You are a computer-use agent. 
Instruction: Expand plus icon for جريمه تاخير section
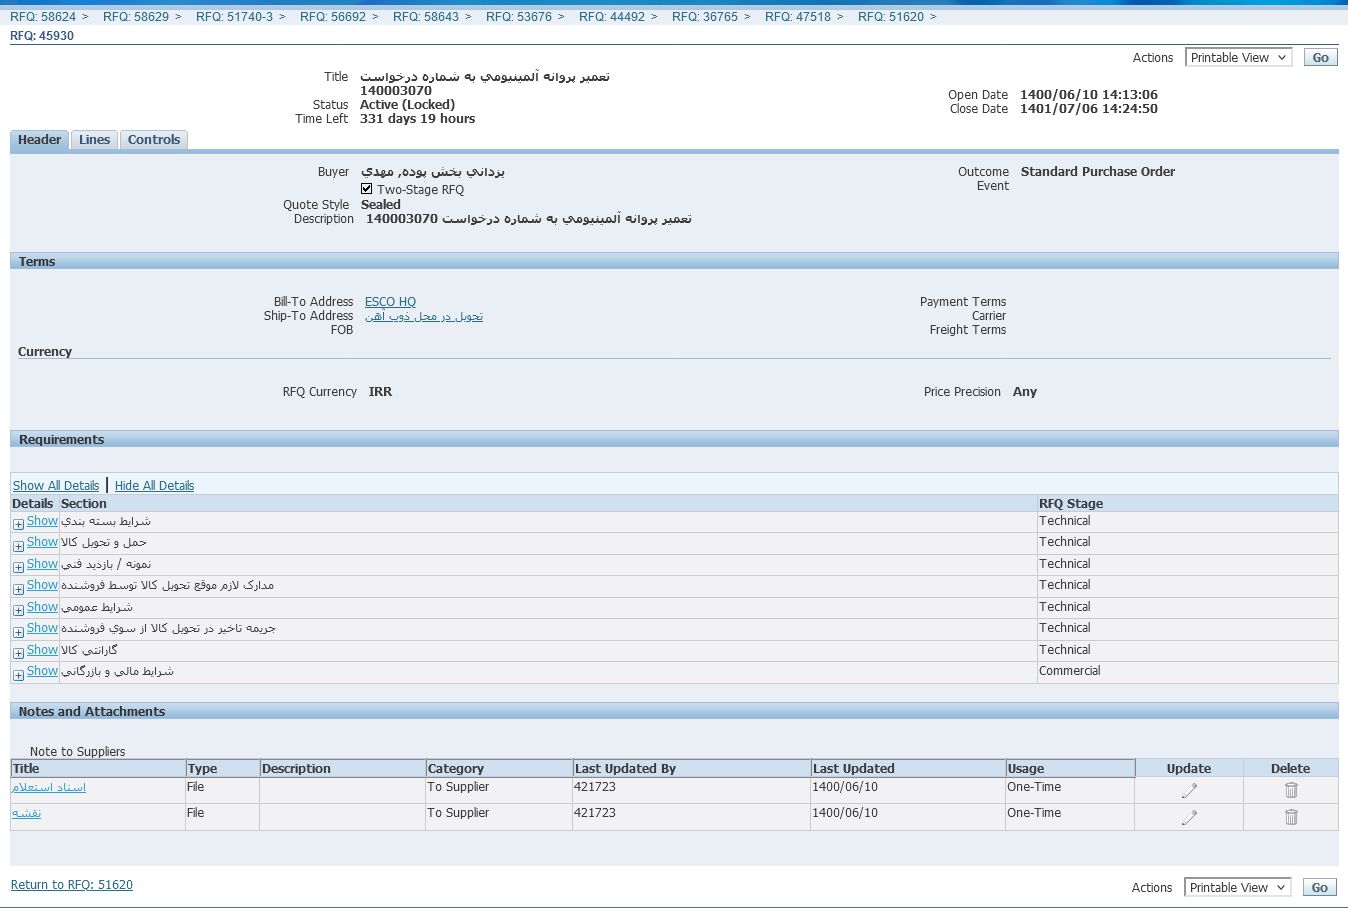(18, 632)
